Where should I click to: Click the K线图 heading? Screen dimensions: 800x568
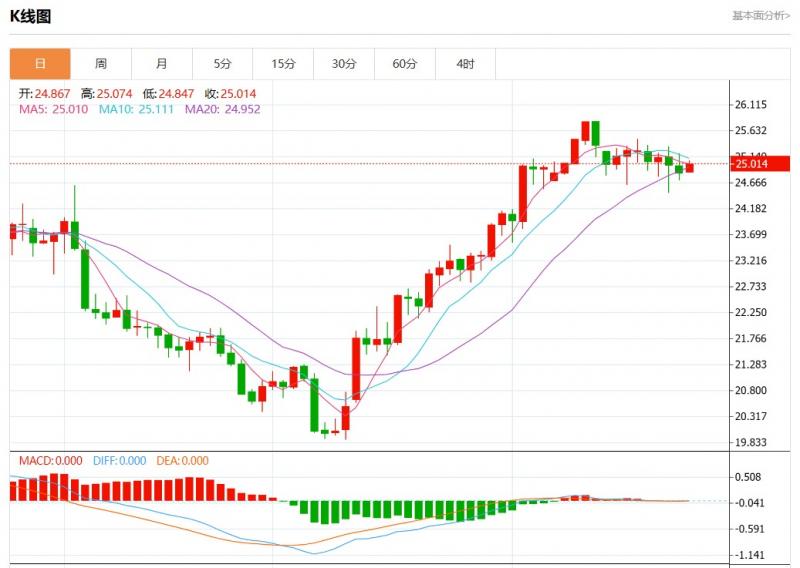(x=30, y=16)
